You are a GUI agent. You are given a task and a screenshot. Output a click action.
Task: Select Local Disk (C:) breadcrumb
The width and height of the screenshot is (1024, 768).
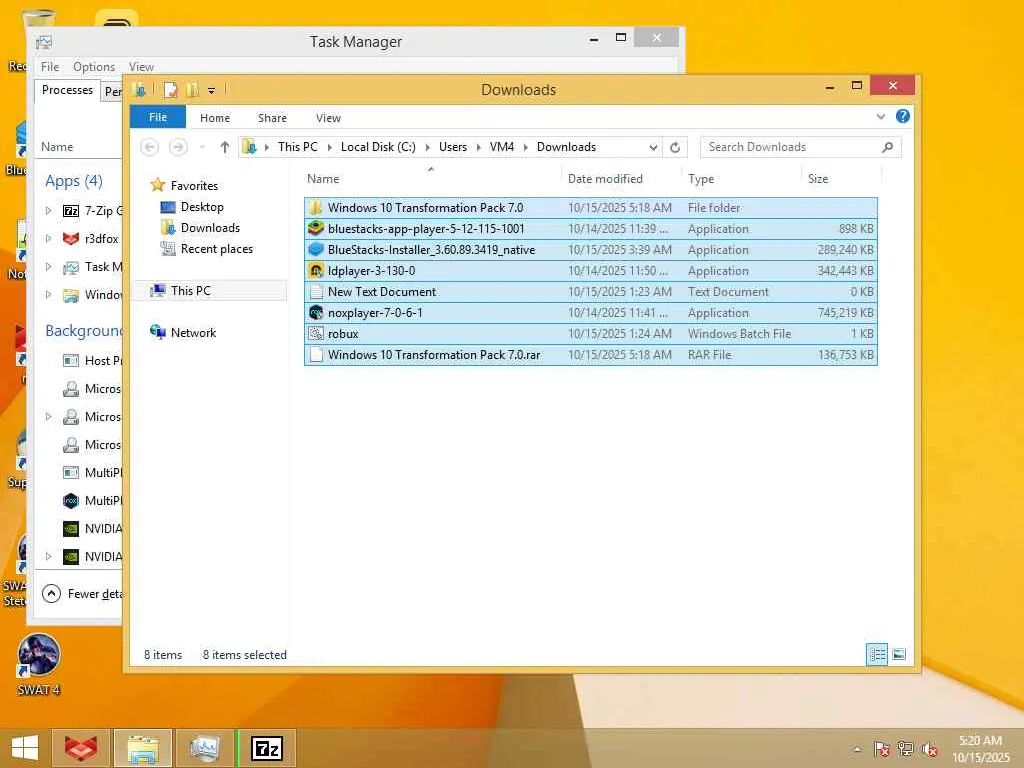pyautogui.click(x=378, y=147)
